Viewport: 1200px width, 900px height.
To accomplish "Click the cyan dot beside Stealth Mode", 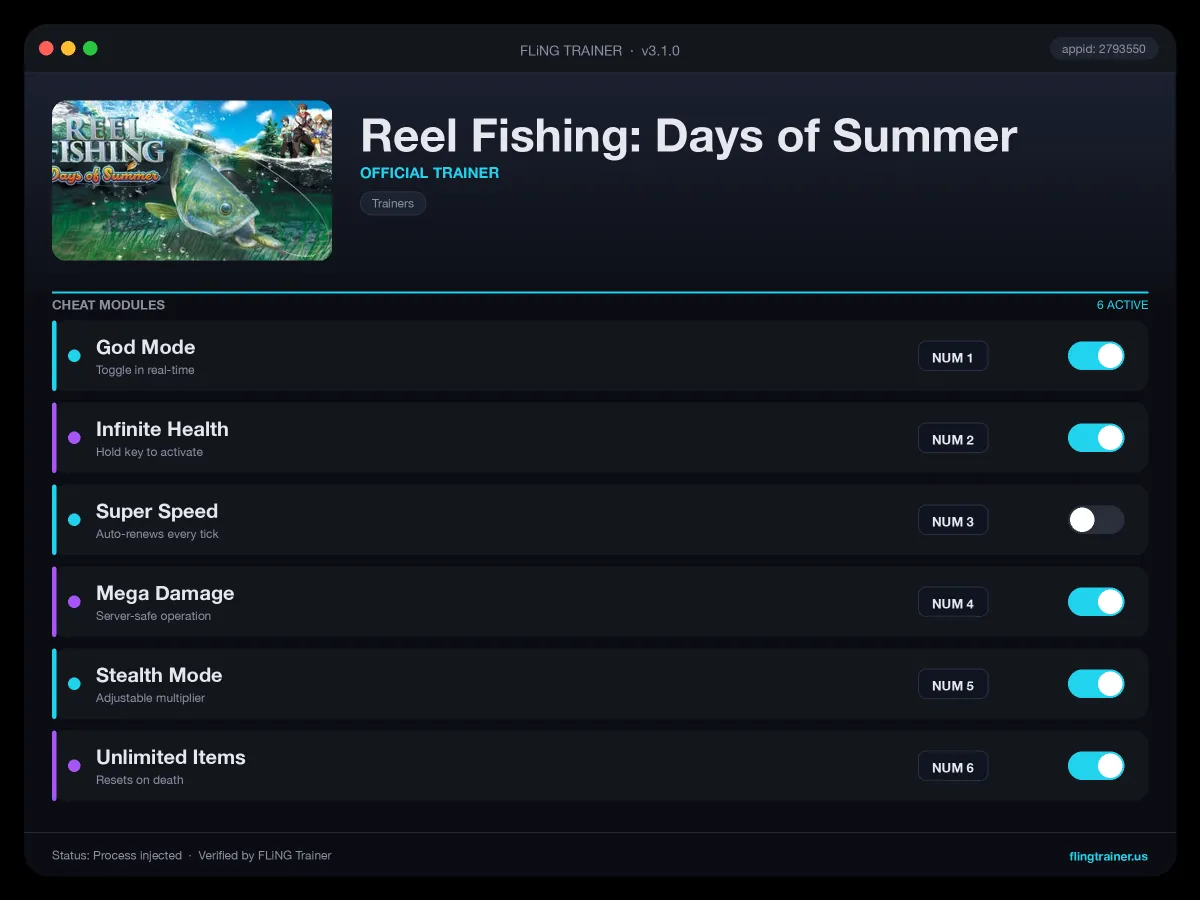I will (x=74, y=684).
